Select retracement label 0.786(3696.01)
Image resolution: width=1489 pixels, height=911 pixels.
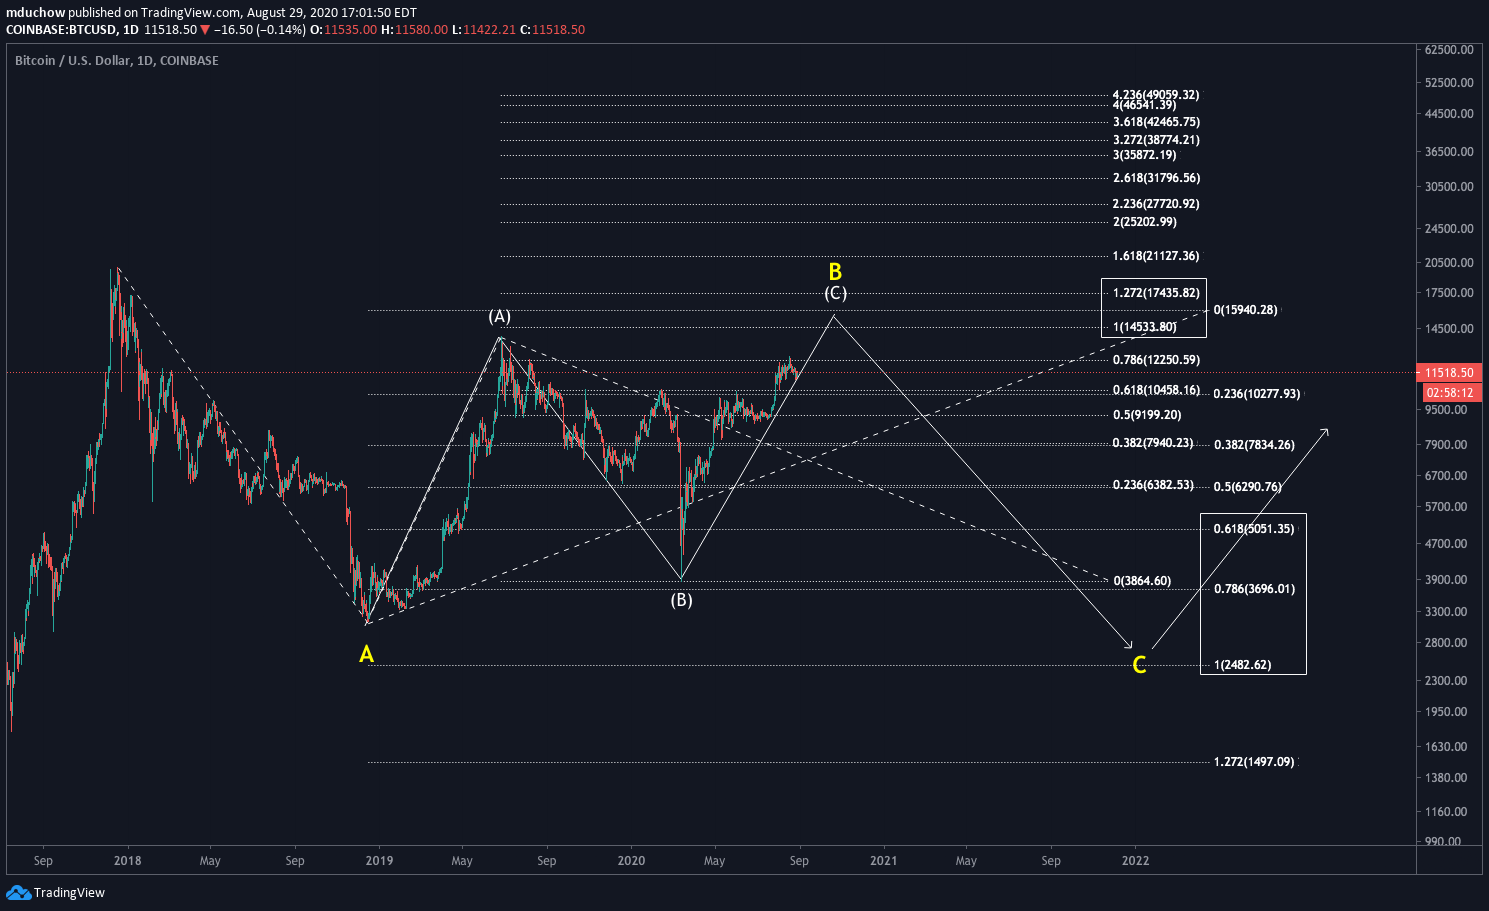[x=1254, y=589]
